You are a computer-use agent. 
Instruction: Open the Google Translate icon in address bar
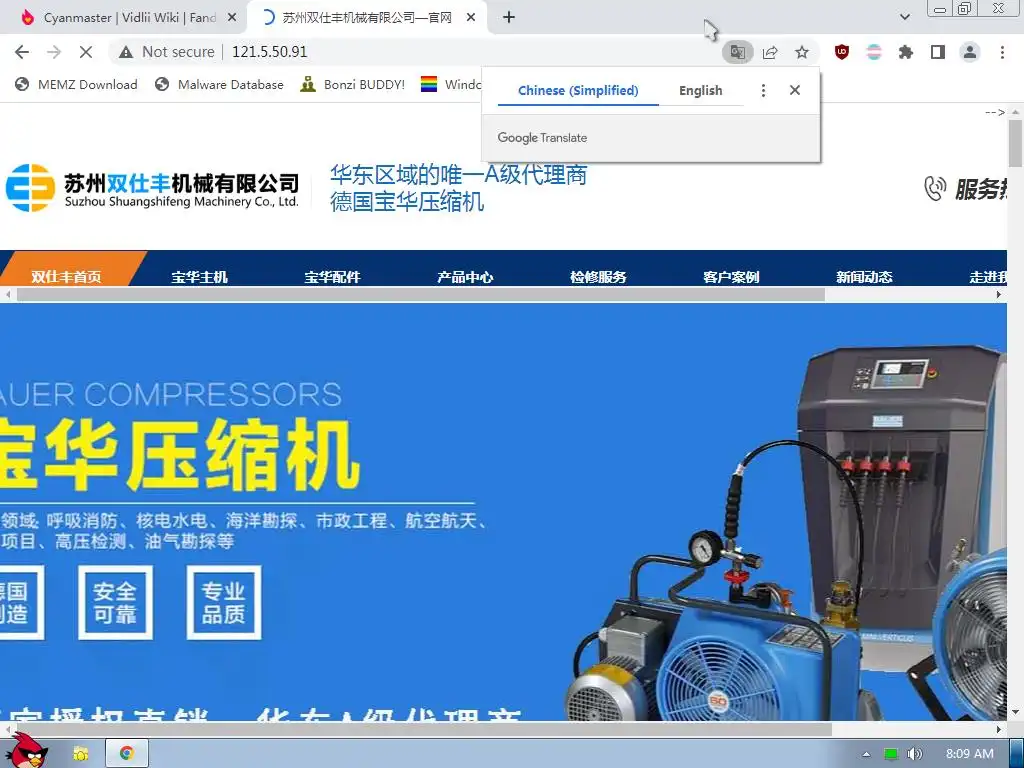click(x=738, y=52)
